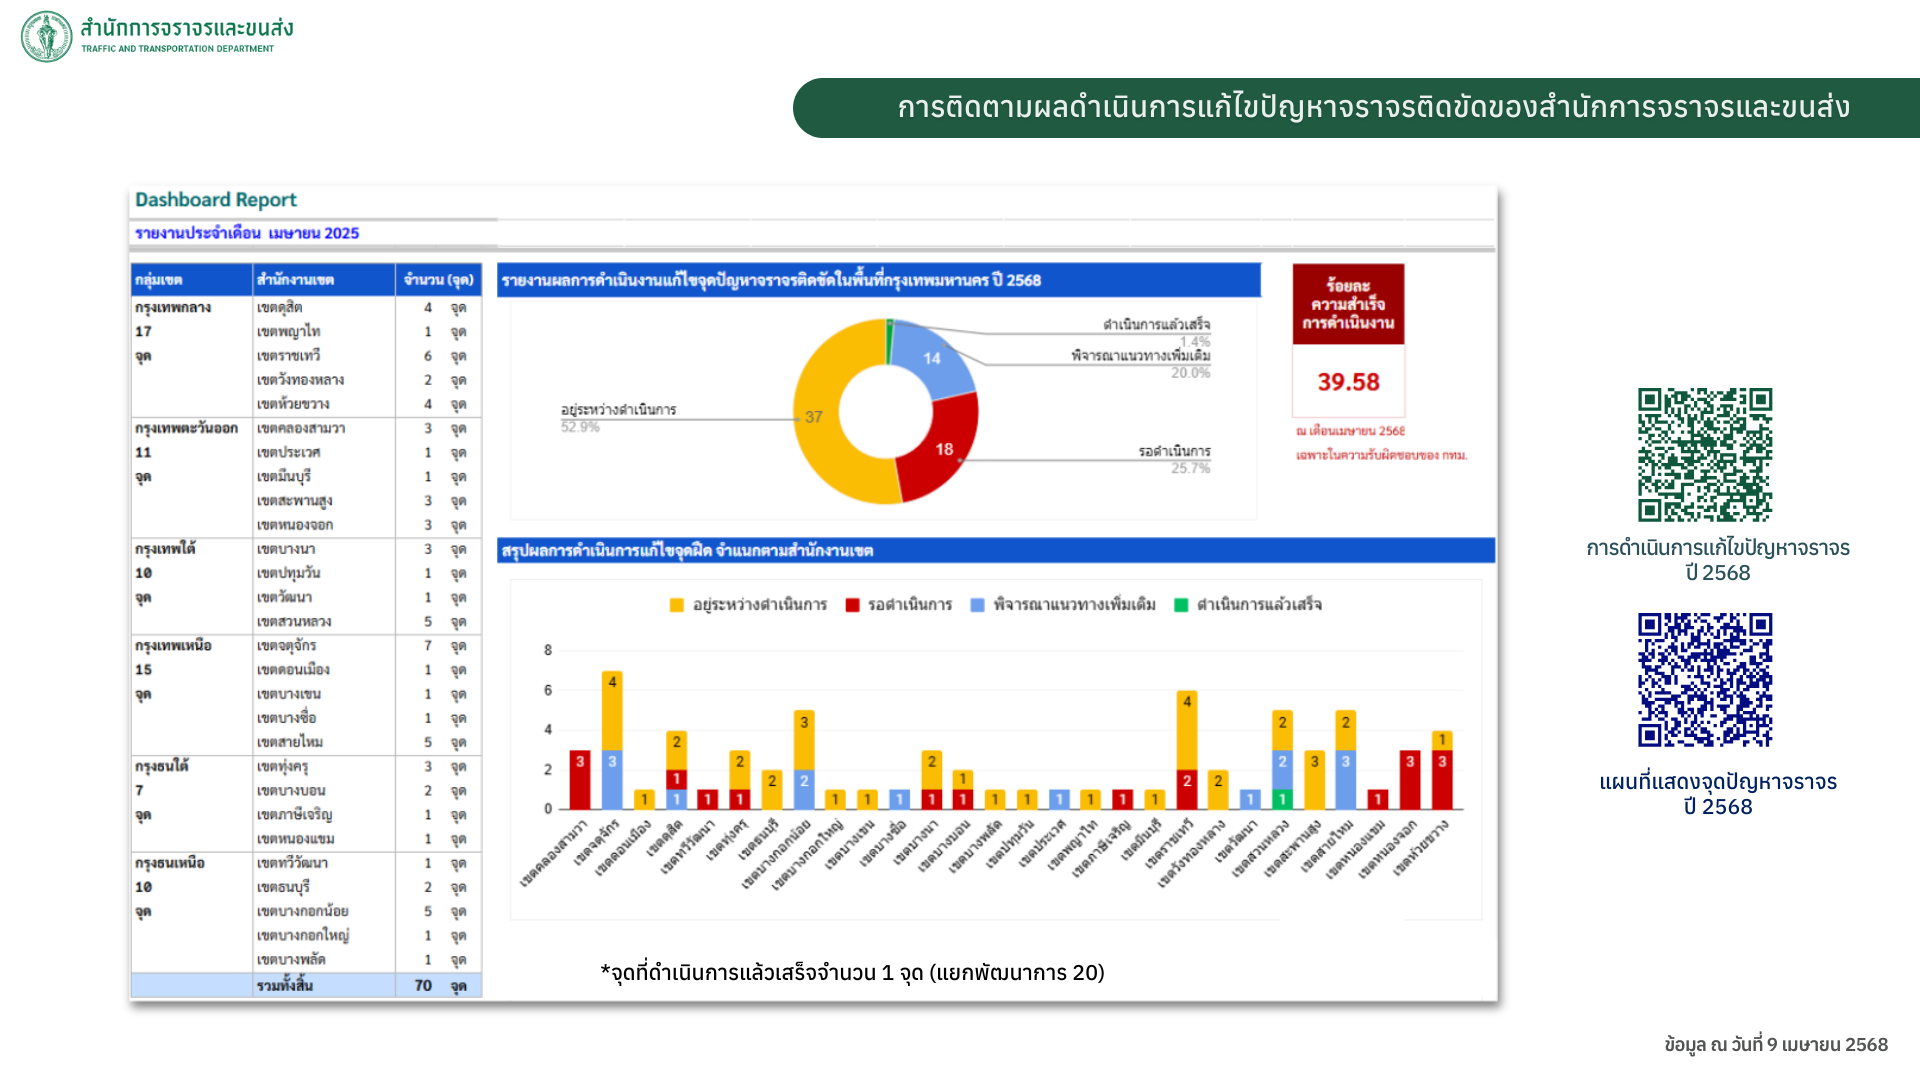This screenshot has height=1080, width=1920.
Task: Select the 'เขตวังทองหลาง' table row
Action: [x=367, y=380]
